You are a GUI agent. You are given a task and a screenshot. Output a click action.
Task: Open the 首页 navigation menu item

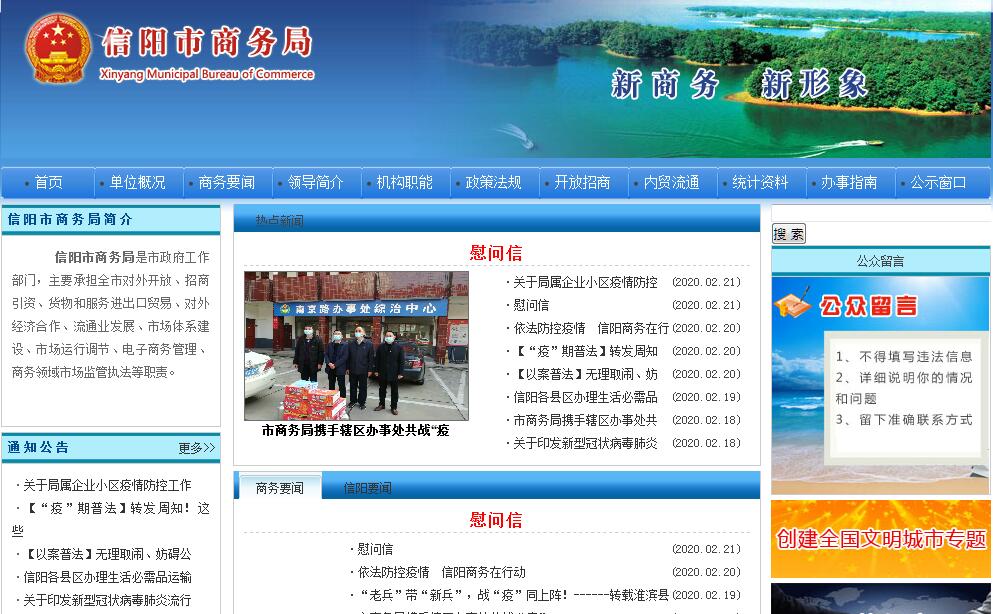click(48, 183)
